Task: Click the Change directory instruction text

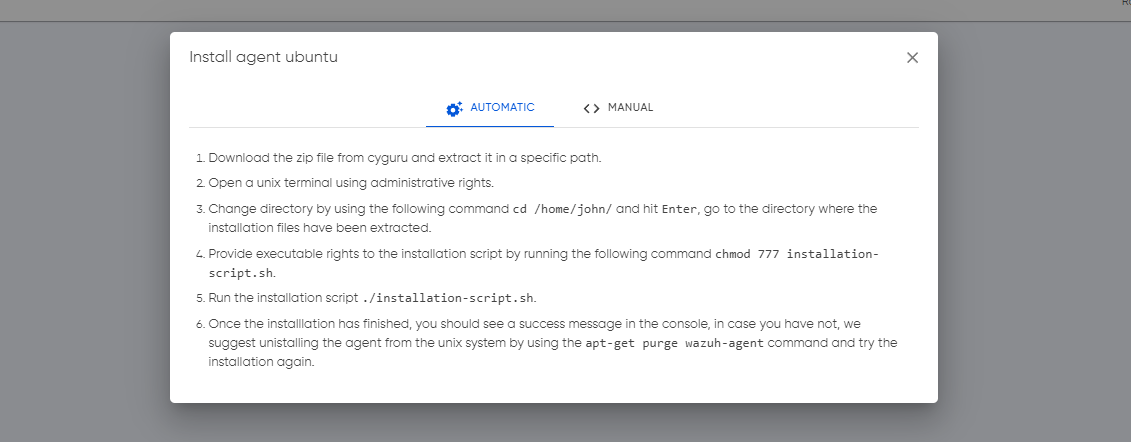Action: click(x=542, y=218)
